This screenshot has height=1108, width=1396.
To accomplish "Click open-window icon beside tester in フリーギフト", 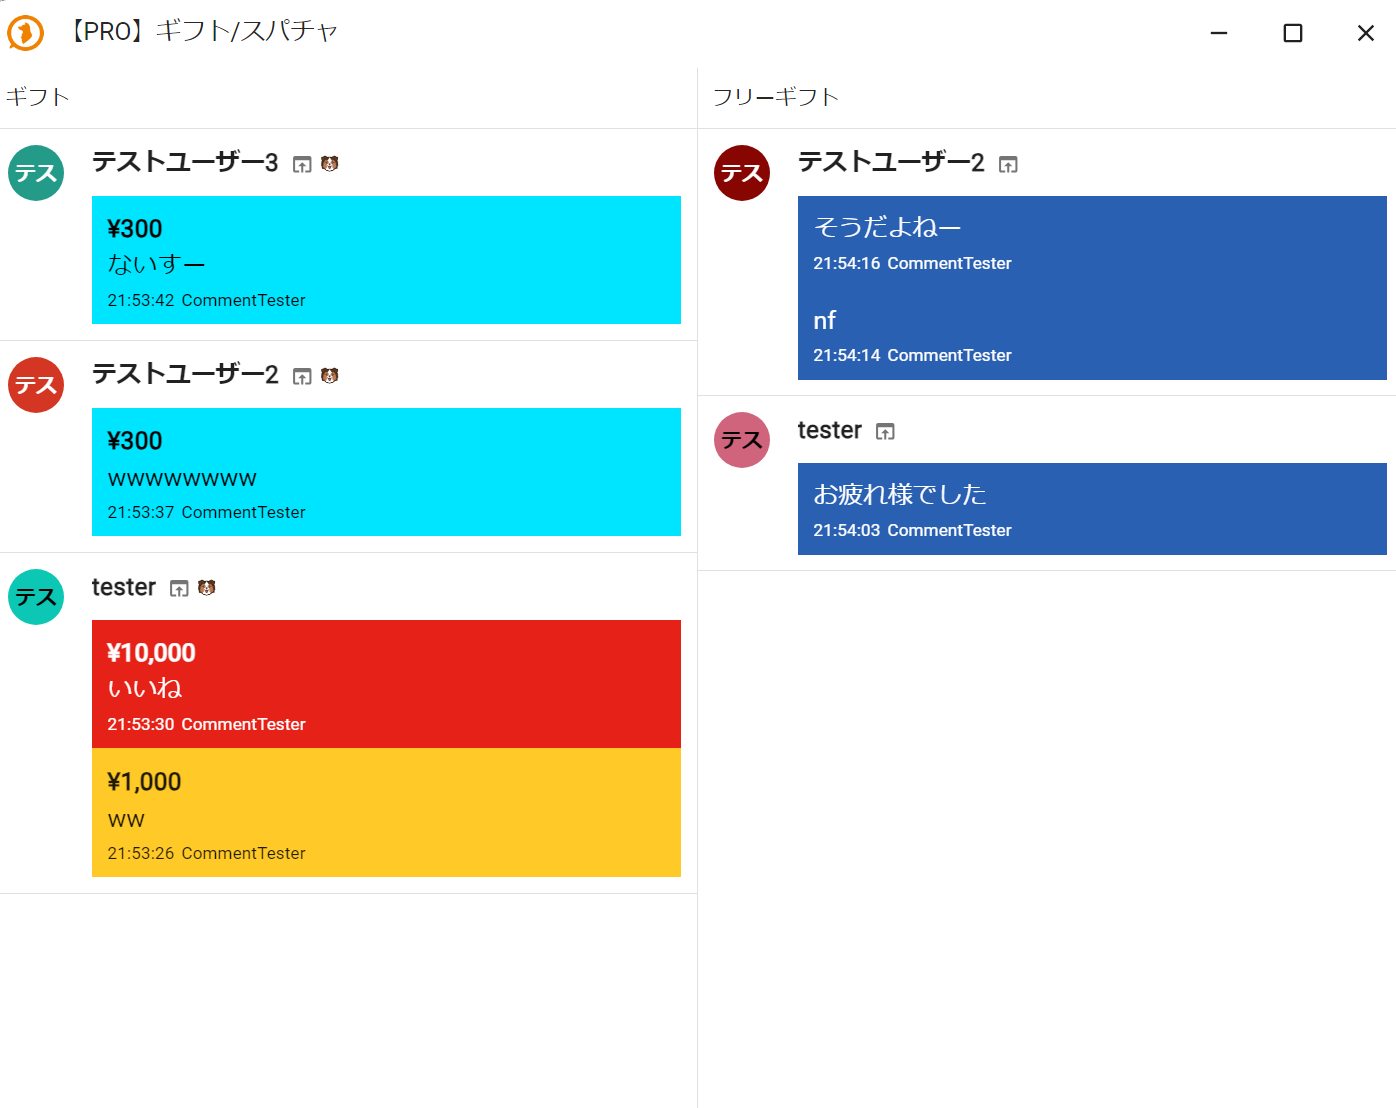I will (885, 432).
